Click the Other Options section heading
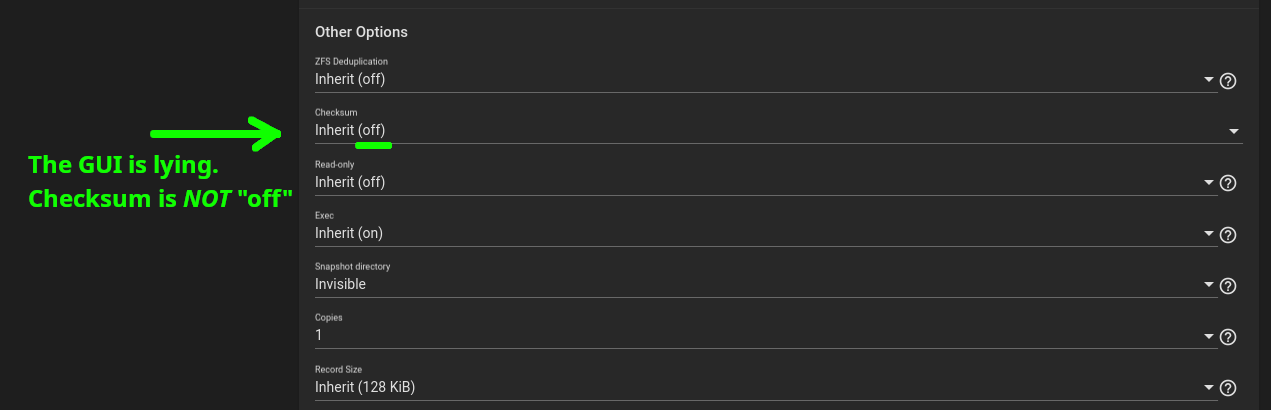The image size is (1271, 410). (361, 32)
